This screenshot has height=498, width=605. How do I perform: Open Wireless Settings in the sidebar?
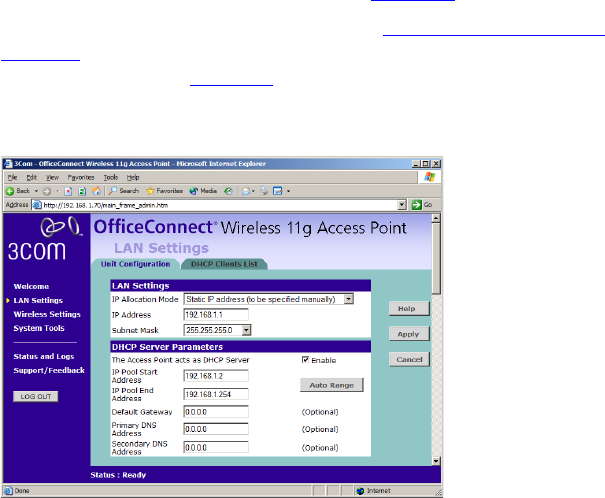[x=47, y=314]
